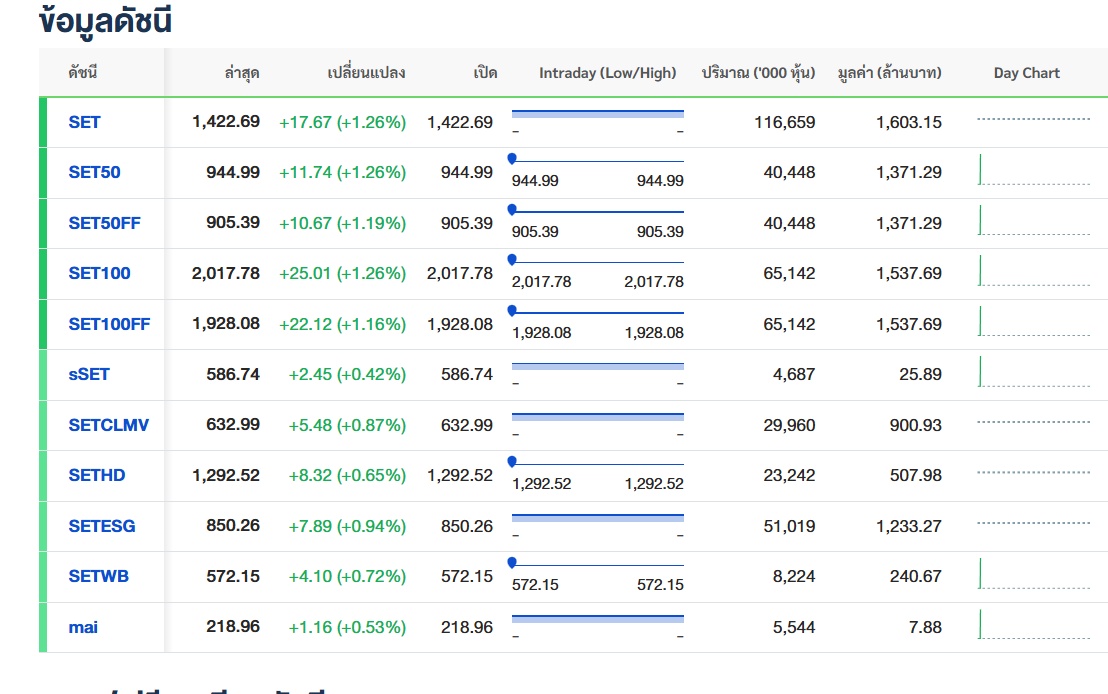Click the SETWB index link
The height and width of the screenshot is (694, 1108).
click(x=98, y=576)
